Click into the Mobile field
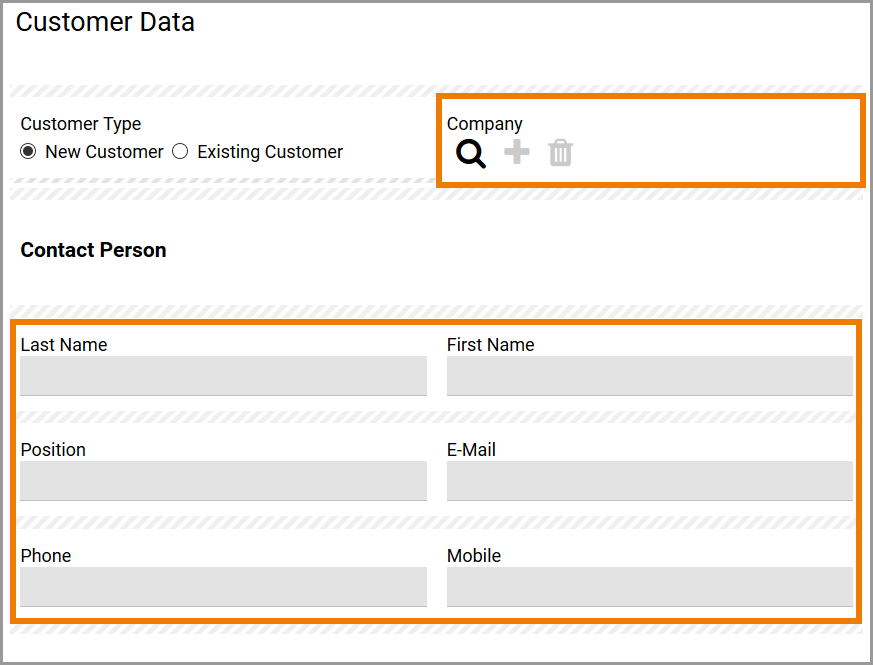Viewport: 873px width, 665px height. click(650, 587)
